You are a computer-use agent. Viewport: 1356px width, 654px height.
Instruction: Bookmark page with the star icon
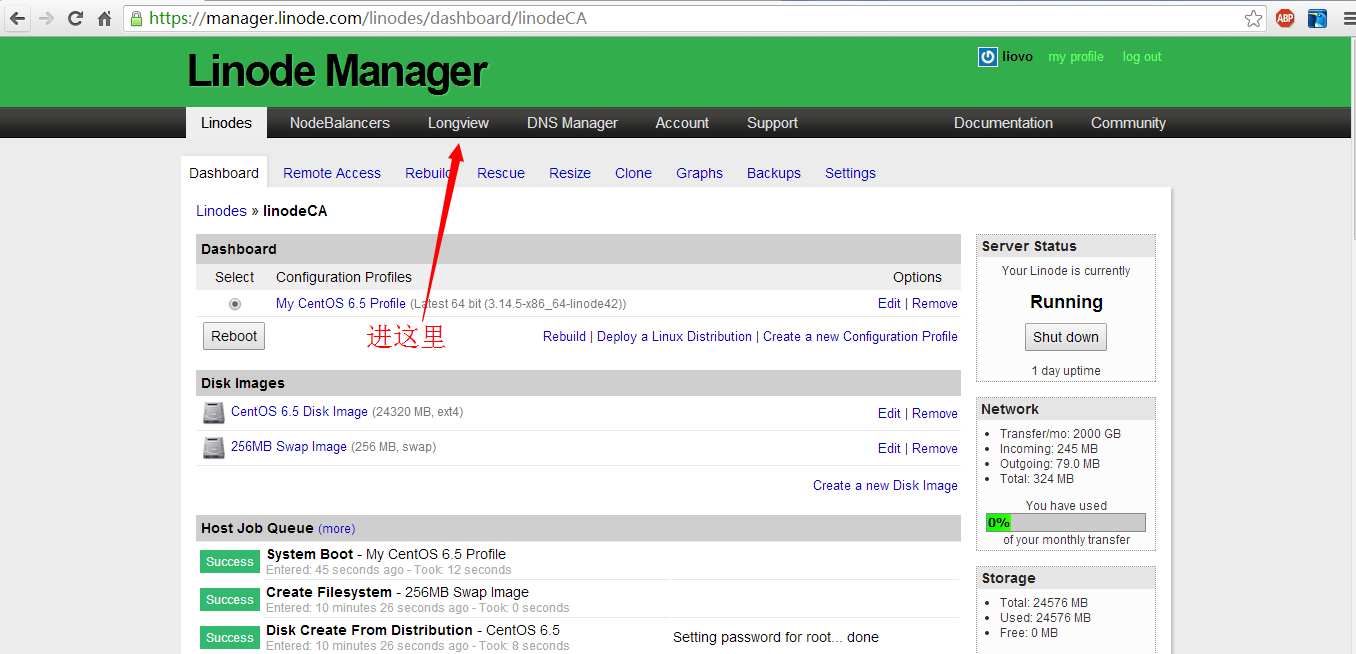point(1253,18)
